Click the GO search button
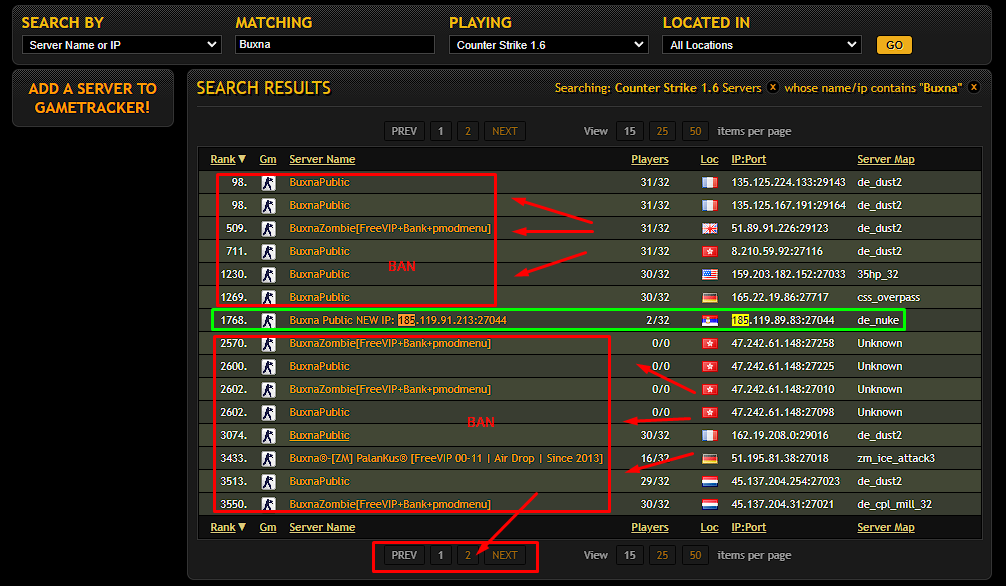The height and width of the screenshot is (586, 1006). point(894,45)
